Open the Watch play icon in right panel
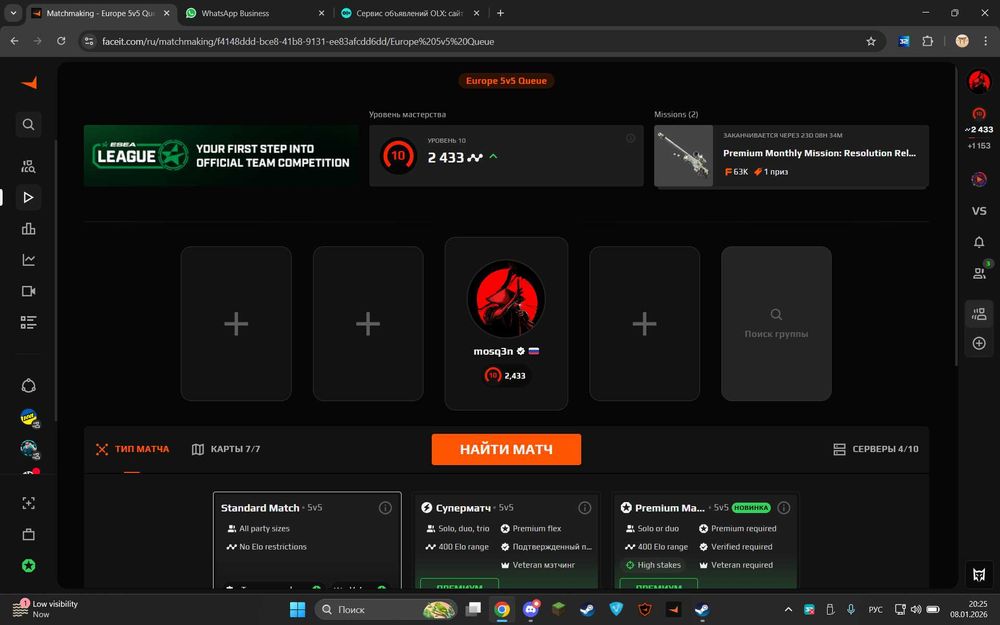Image resolution: width=1000 pixels, height=625 pixels. (979, 179)
